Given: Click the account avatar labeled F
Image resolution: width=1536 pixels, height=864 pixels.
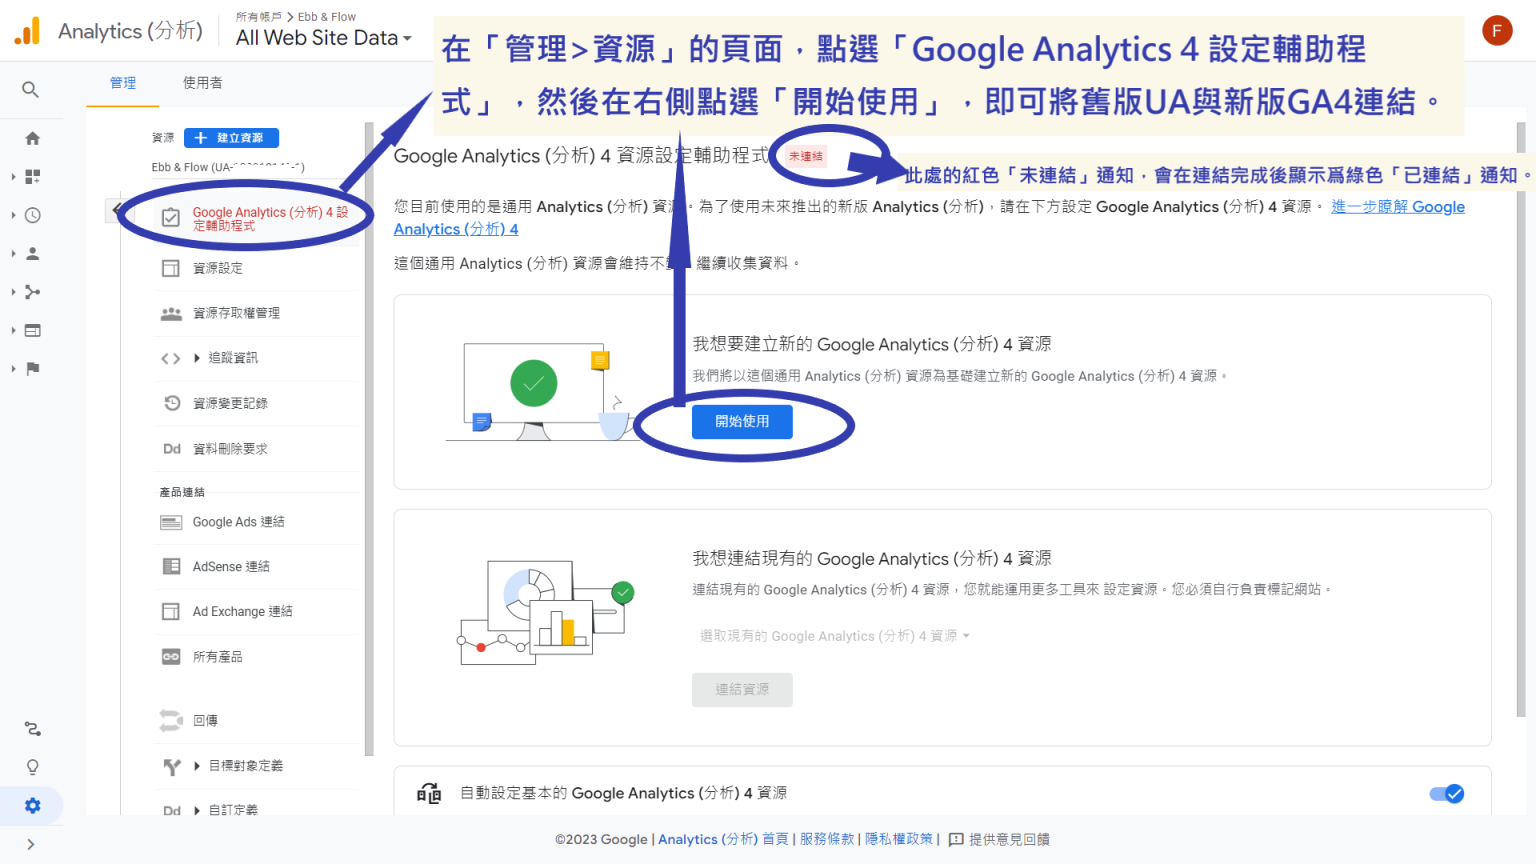Looking at the screenshot, I should click(x=1497, y=31).
